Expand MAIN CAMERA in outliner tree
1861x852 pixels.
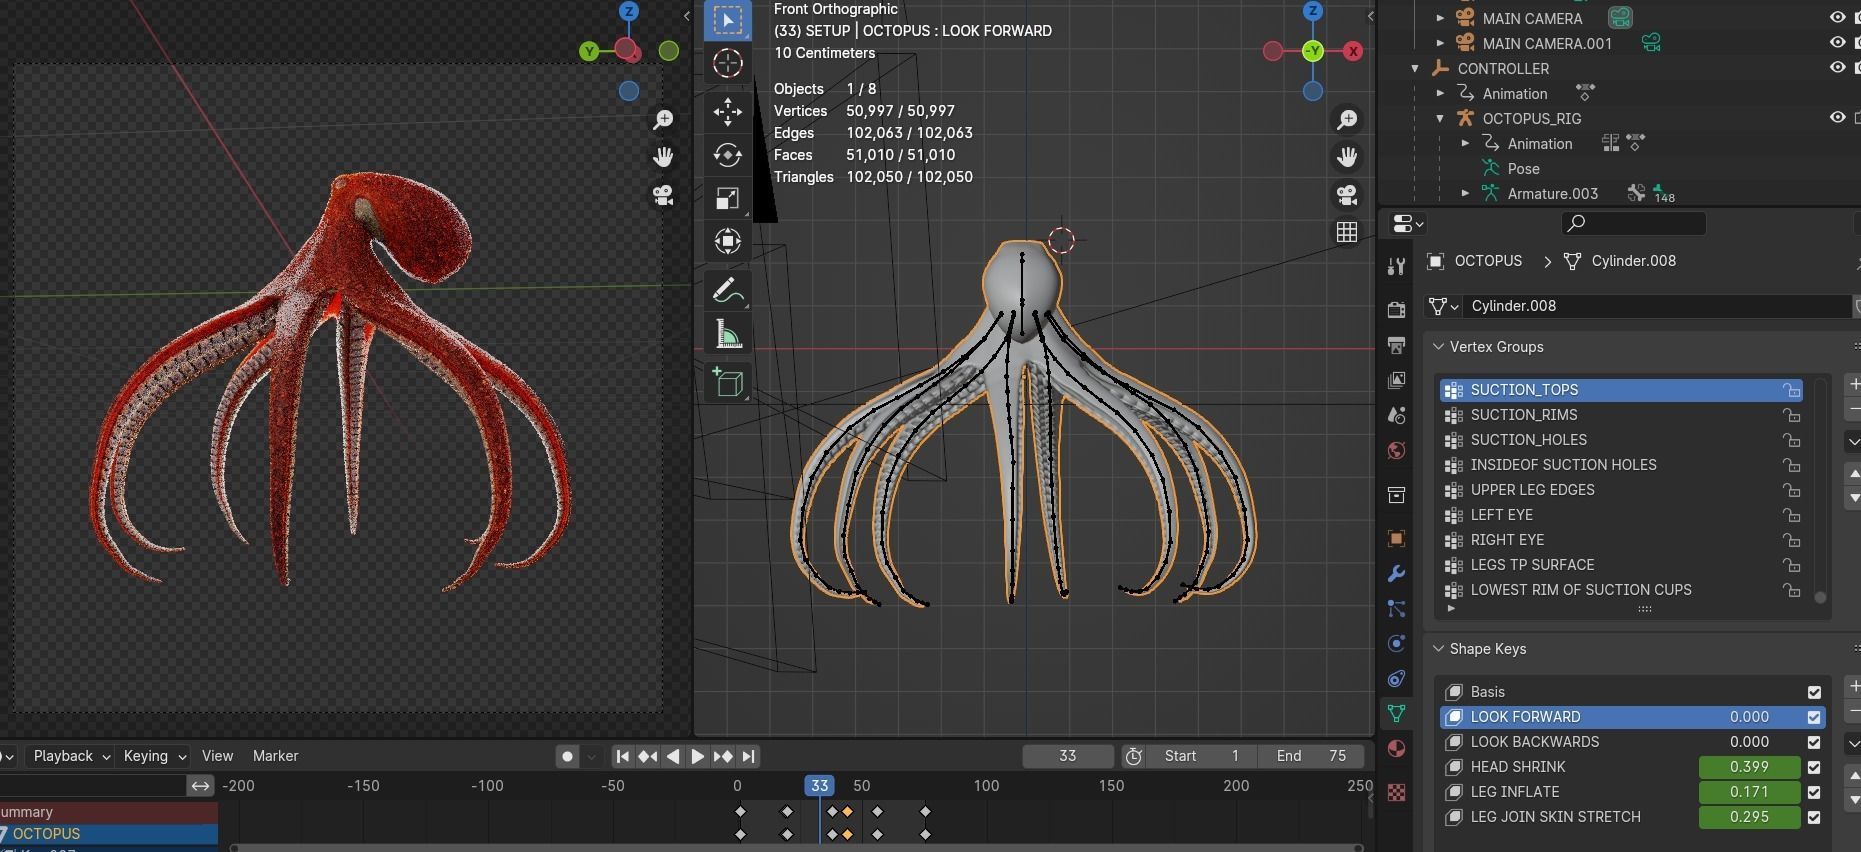coord(1440,18)
